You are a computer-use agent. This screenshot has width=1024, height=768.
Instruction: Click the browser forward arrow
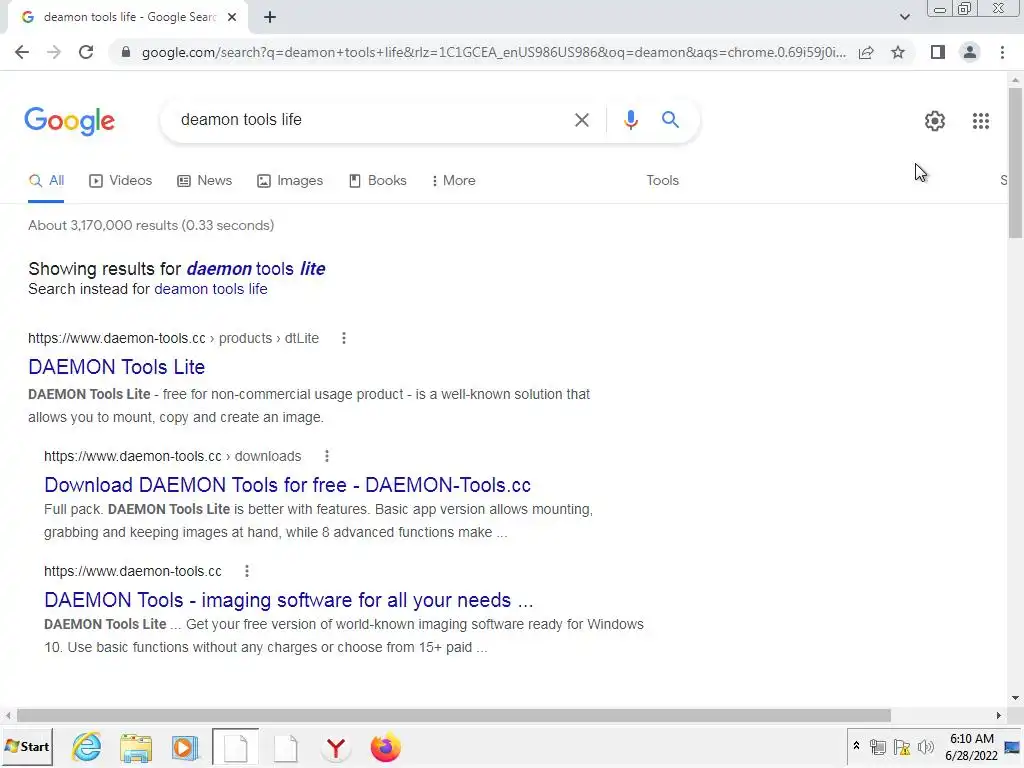[x=54, y=52]
